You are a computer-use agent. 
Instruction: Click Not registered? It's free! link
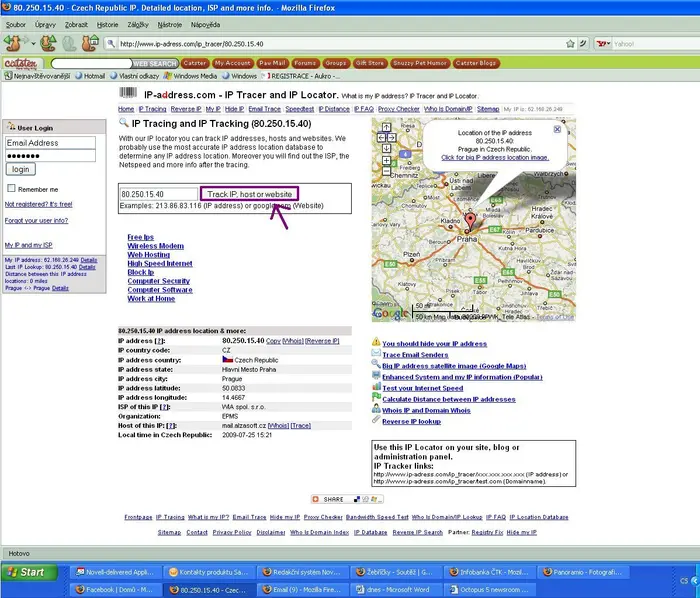(x=38, y=204)
